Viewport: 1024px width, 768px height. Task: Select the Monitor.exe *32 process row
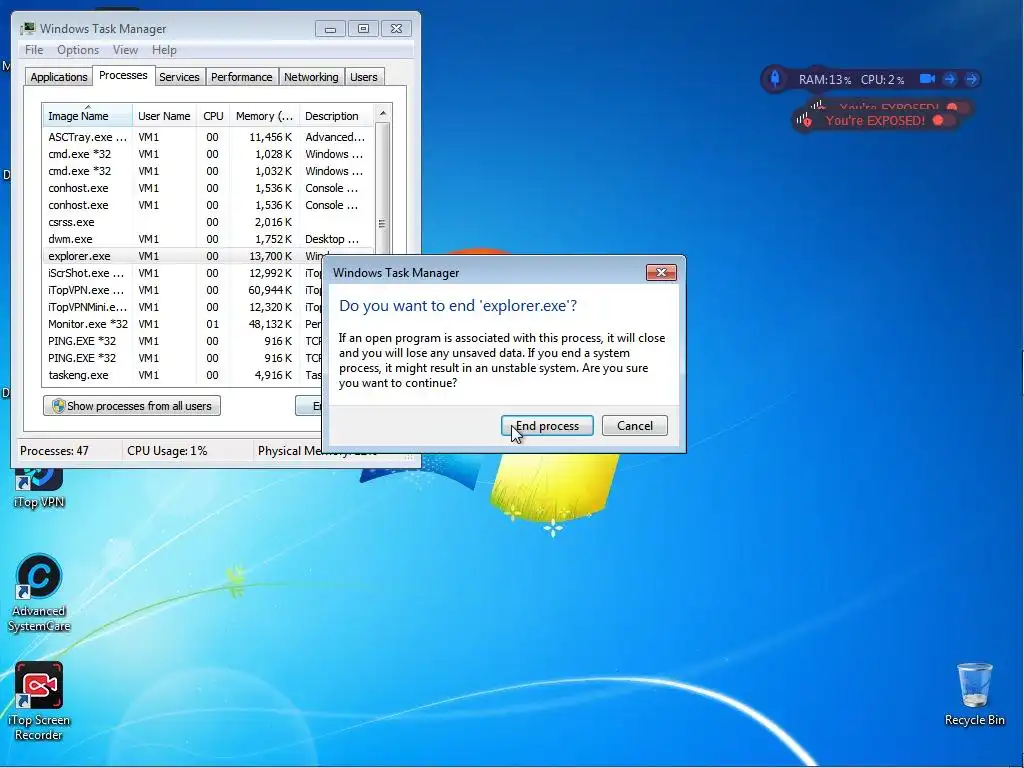point(183,324)
